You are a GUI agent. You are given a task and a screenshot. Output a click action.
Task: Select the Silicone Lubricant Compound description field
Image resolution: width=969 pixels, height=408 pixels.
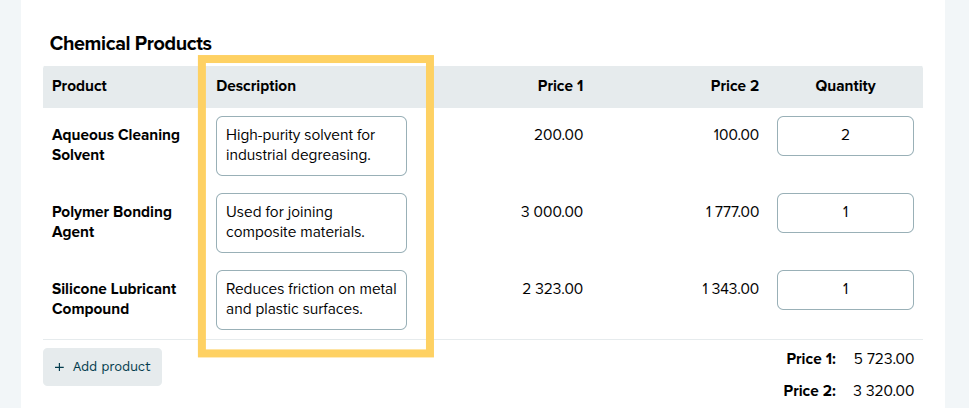311,299
